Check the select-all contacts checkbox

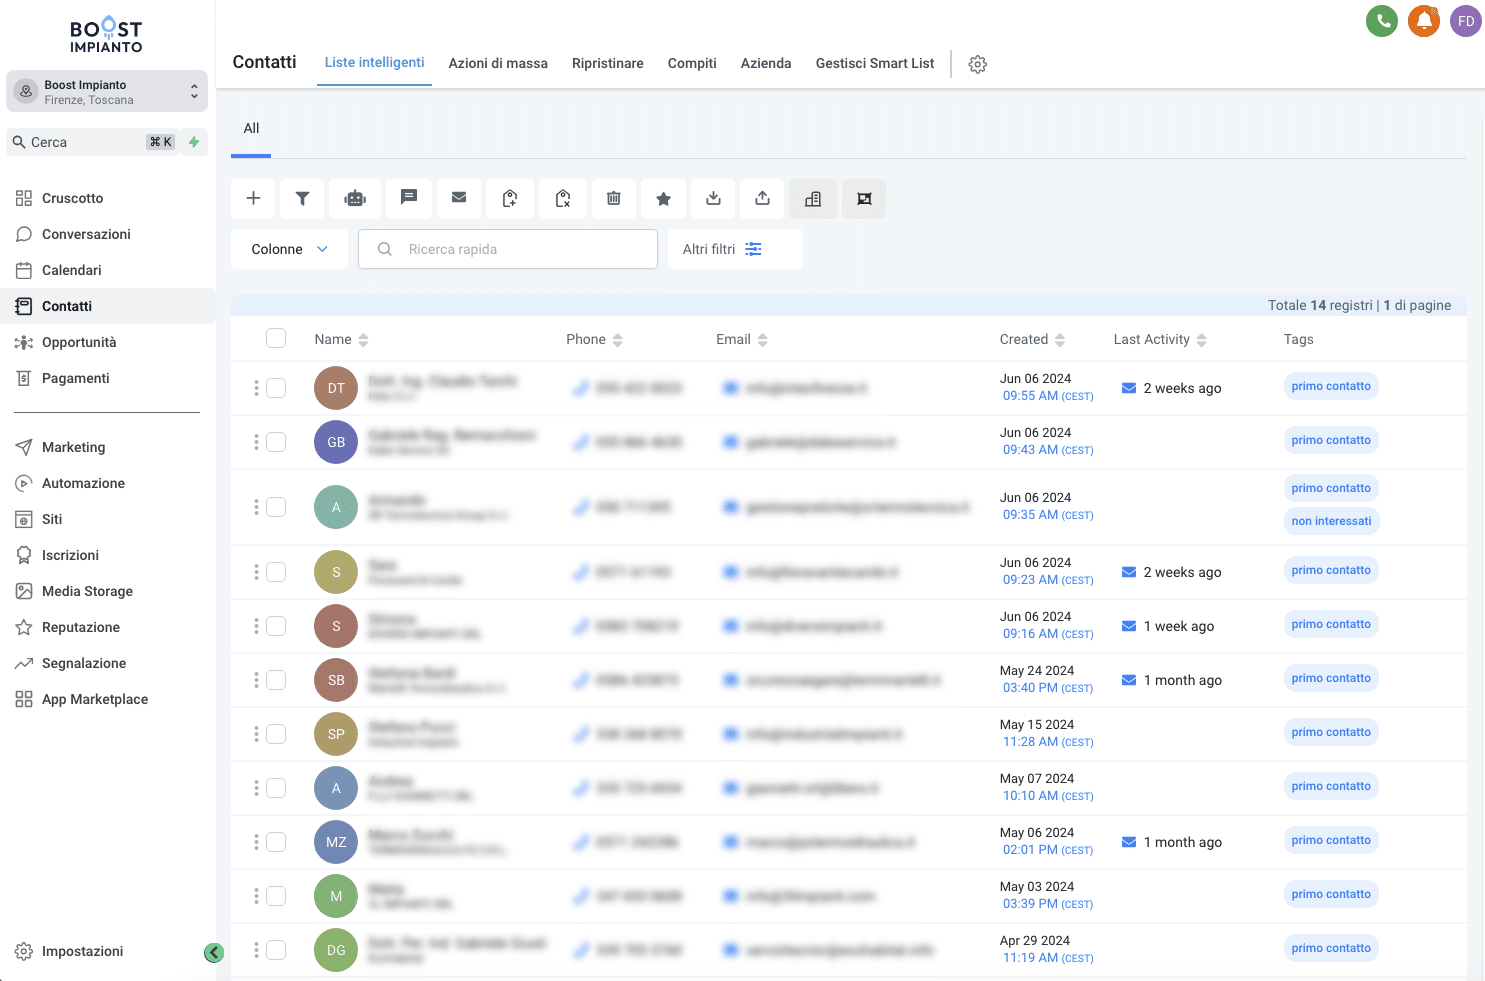276,338
